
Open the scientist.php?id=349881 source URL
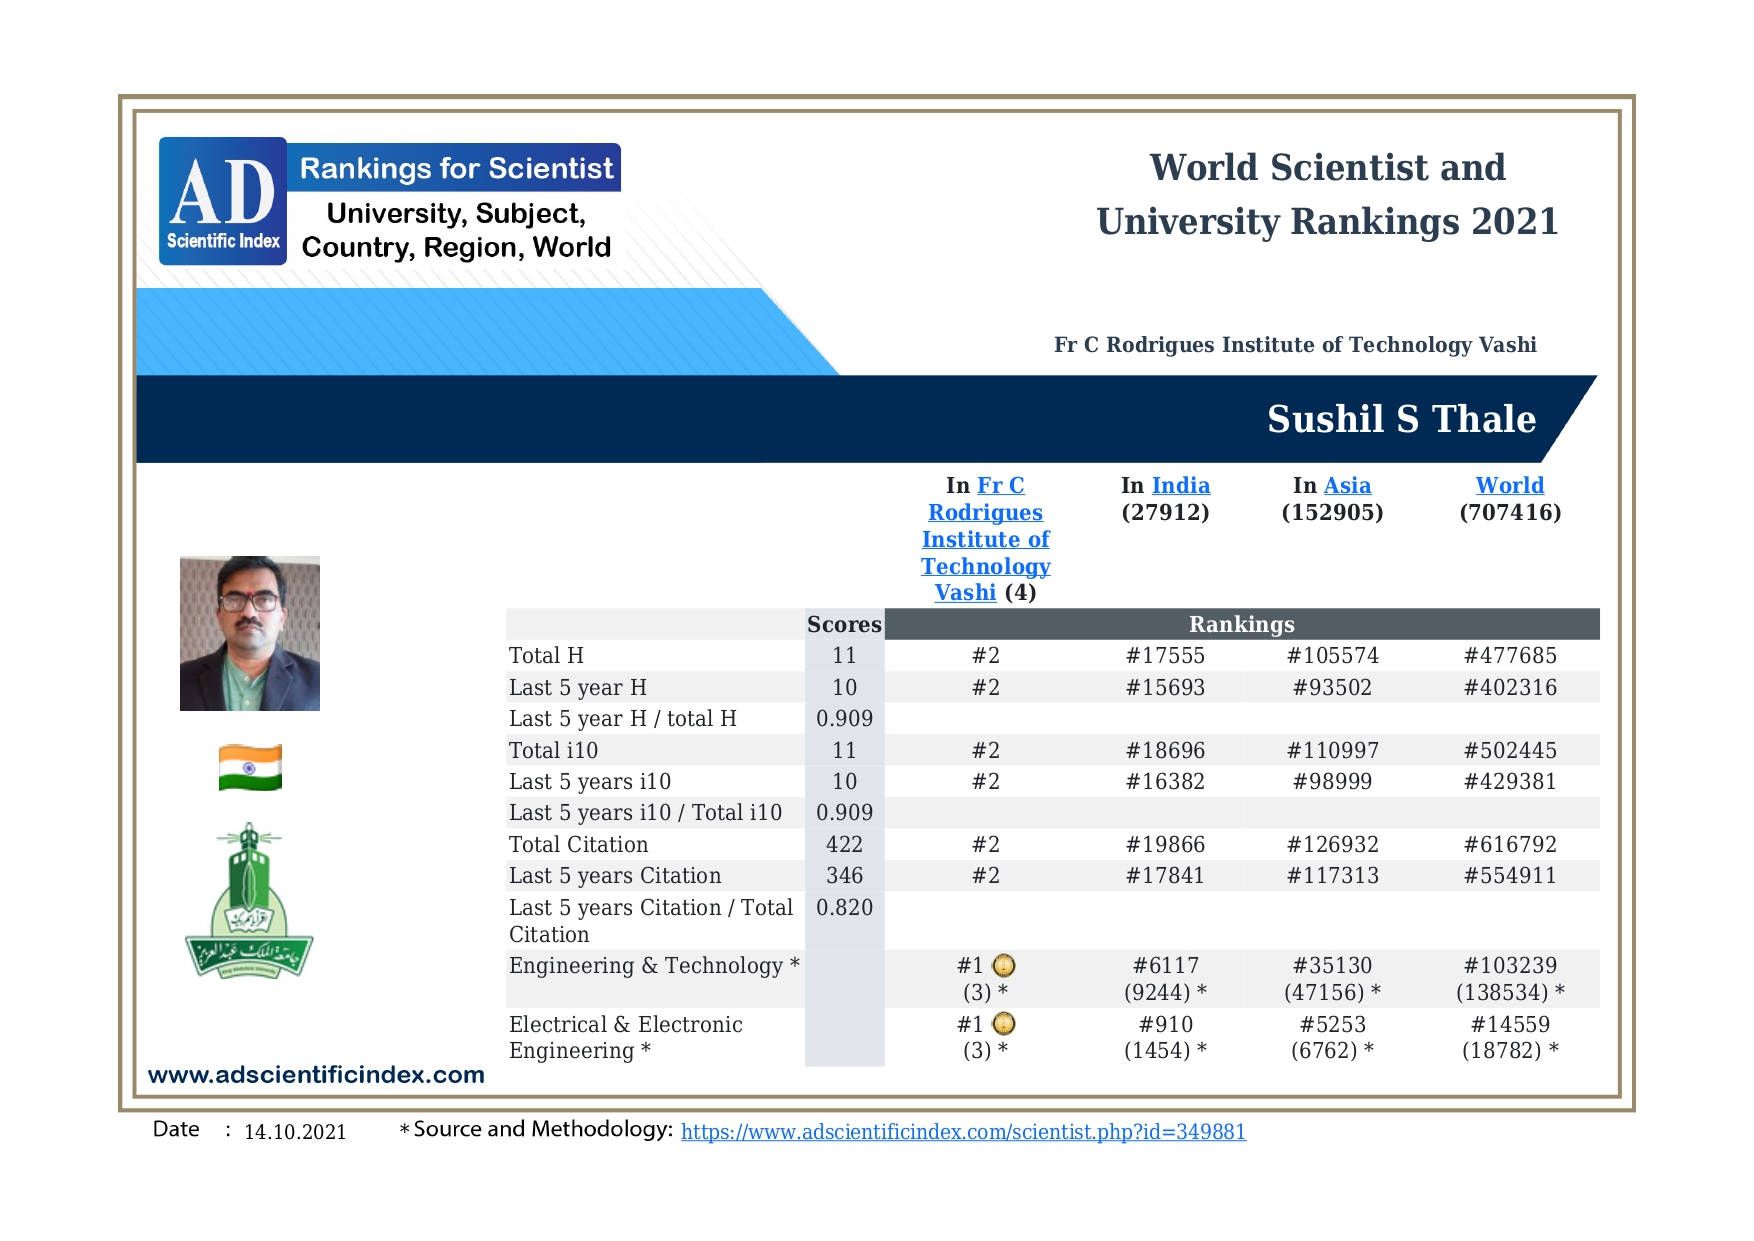pos(963,1132)
